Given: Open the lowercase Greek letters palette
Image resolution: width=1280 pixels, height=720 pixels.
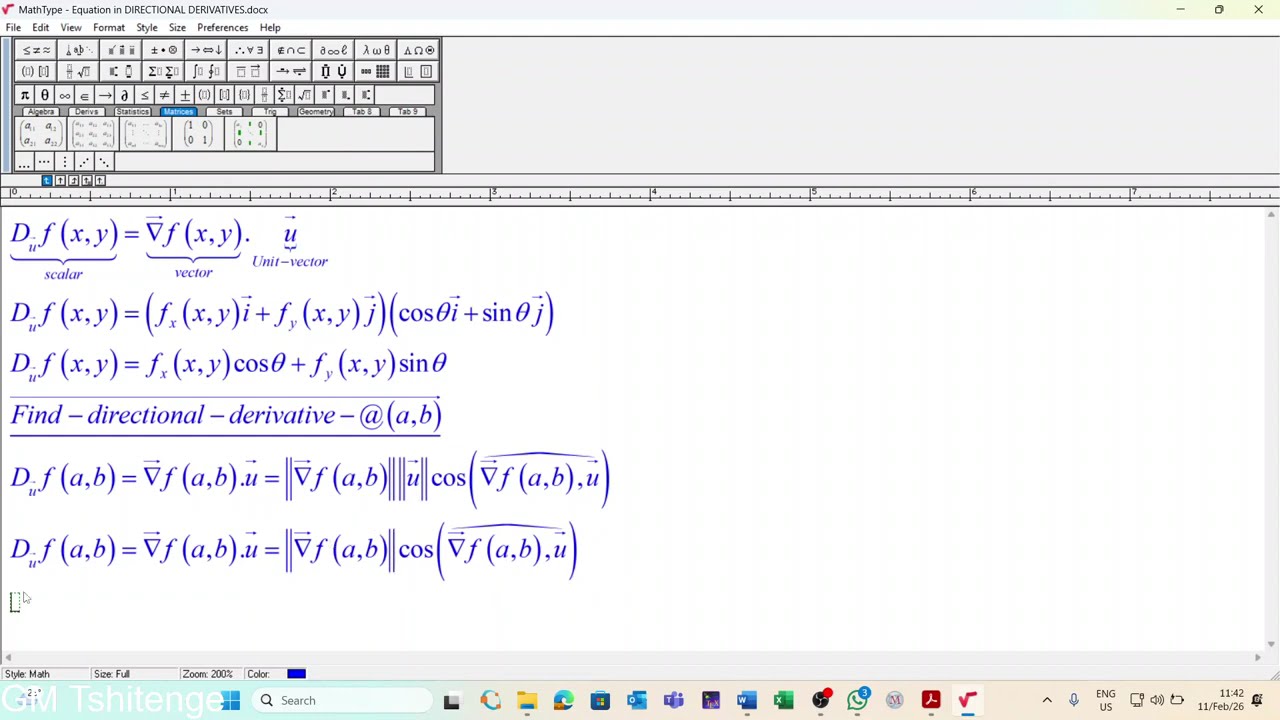Looking at the screenshot, I should point(376,50).
